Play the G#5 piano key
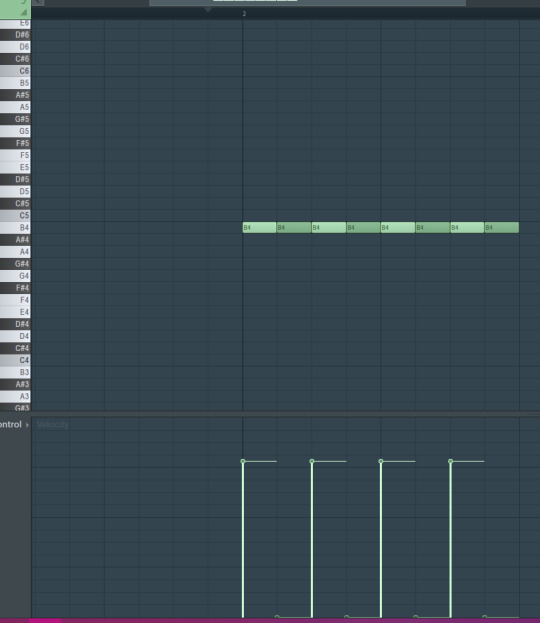The height and width of the screenshot is (623, 540). point(15,119)
